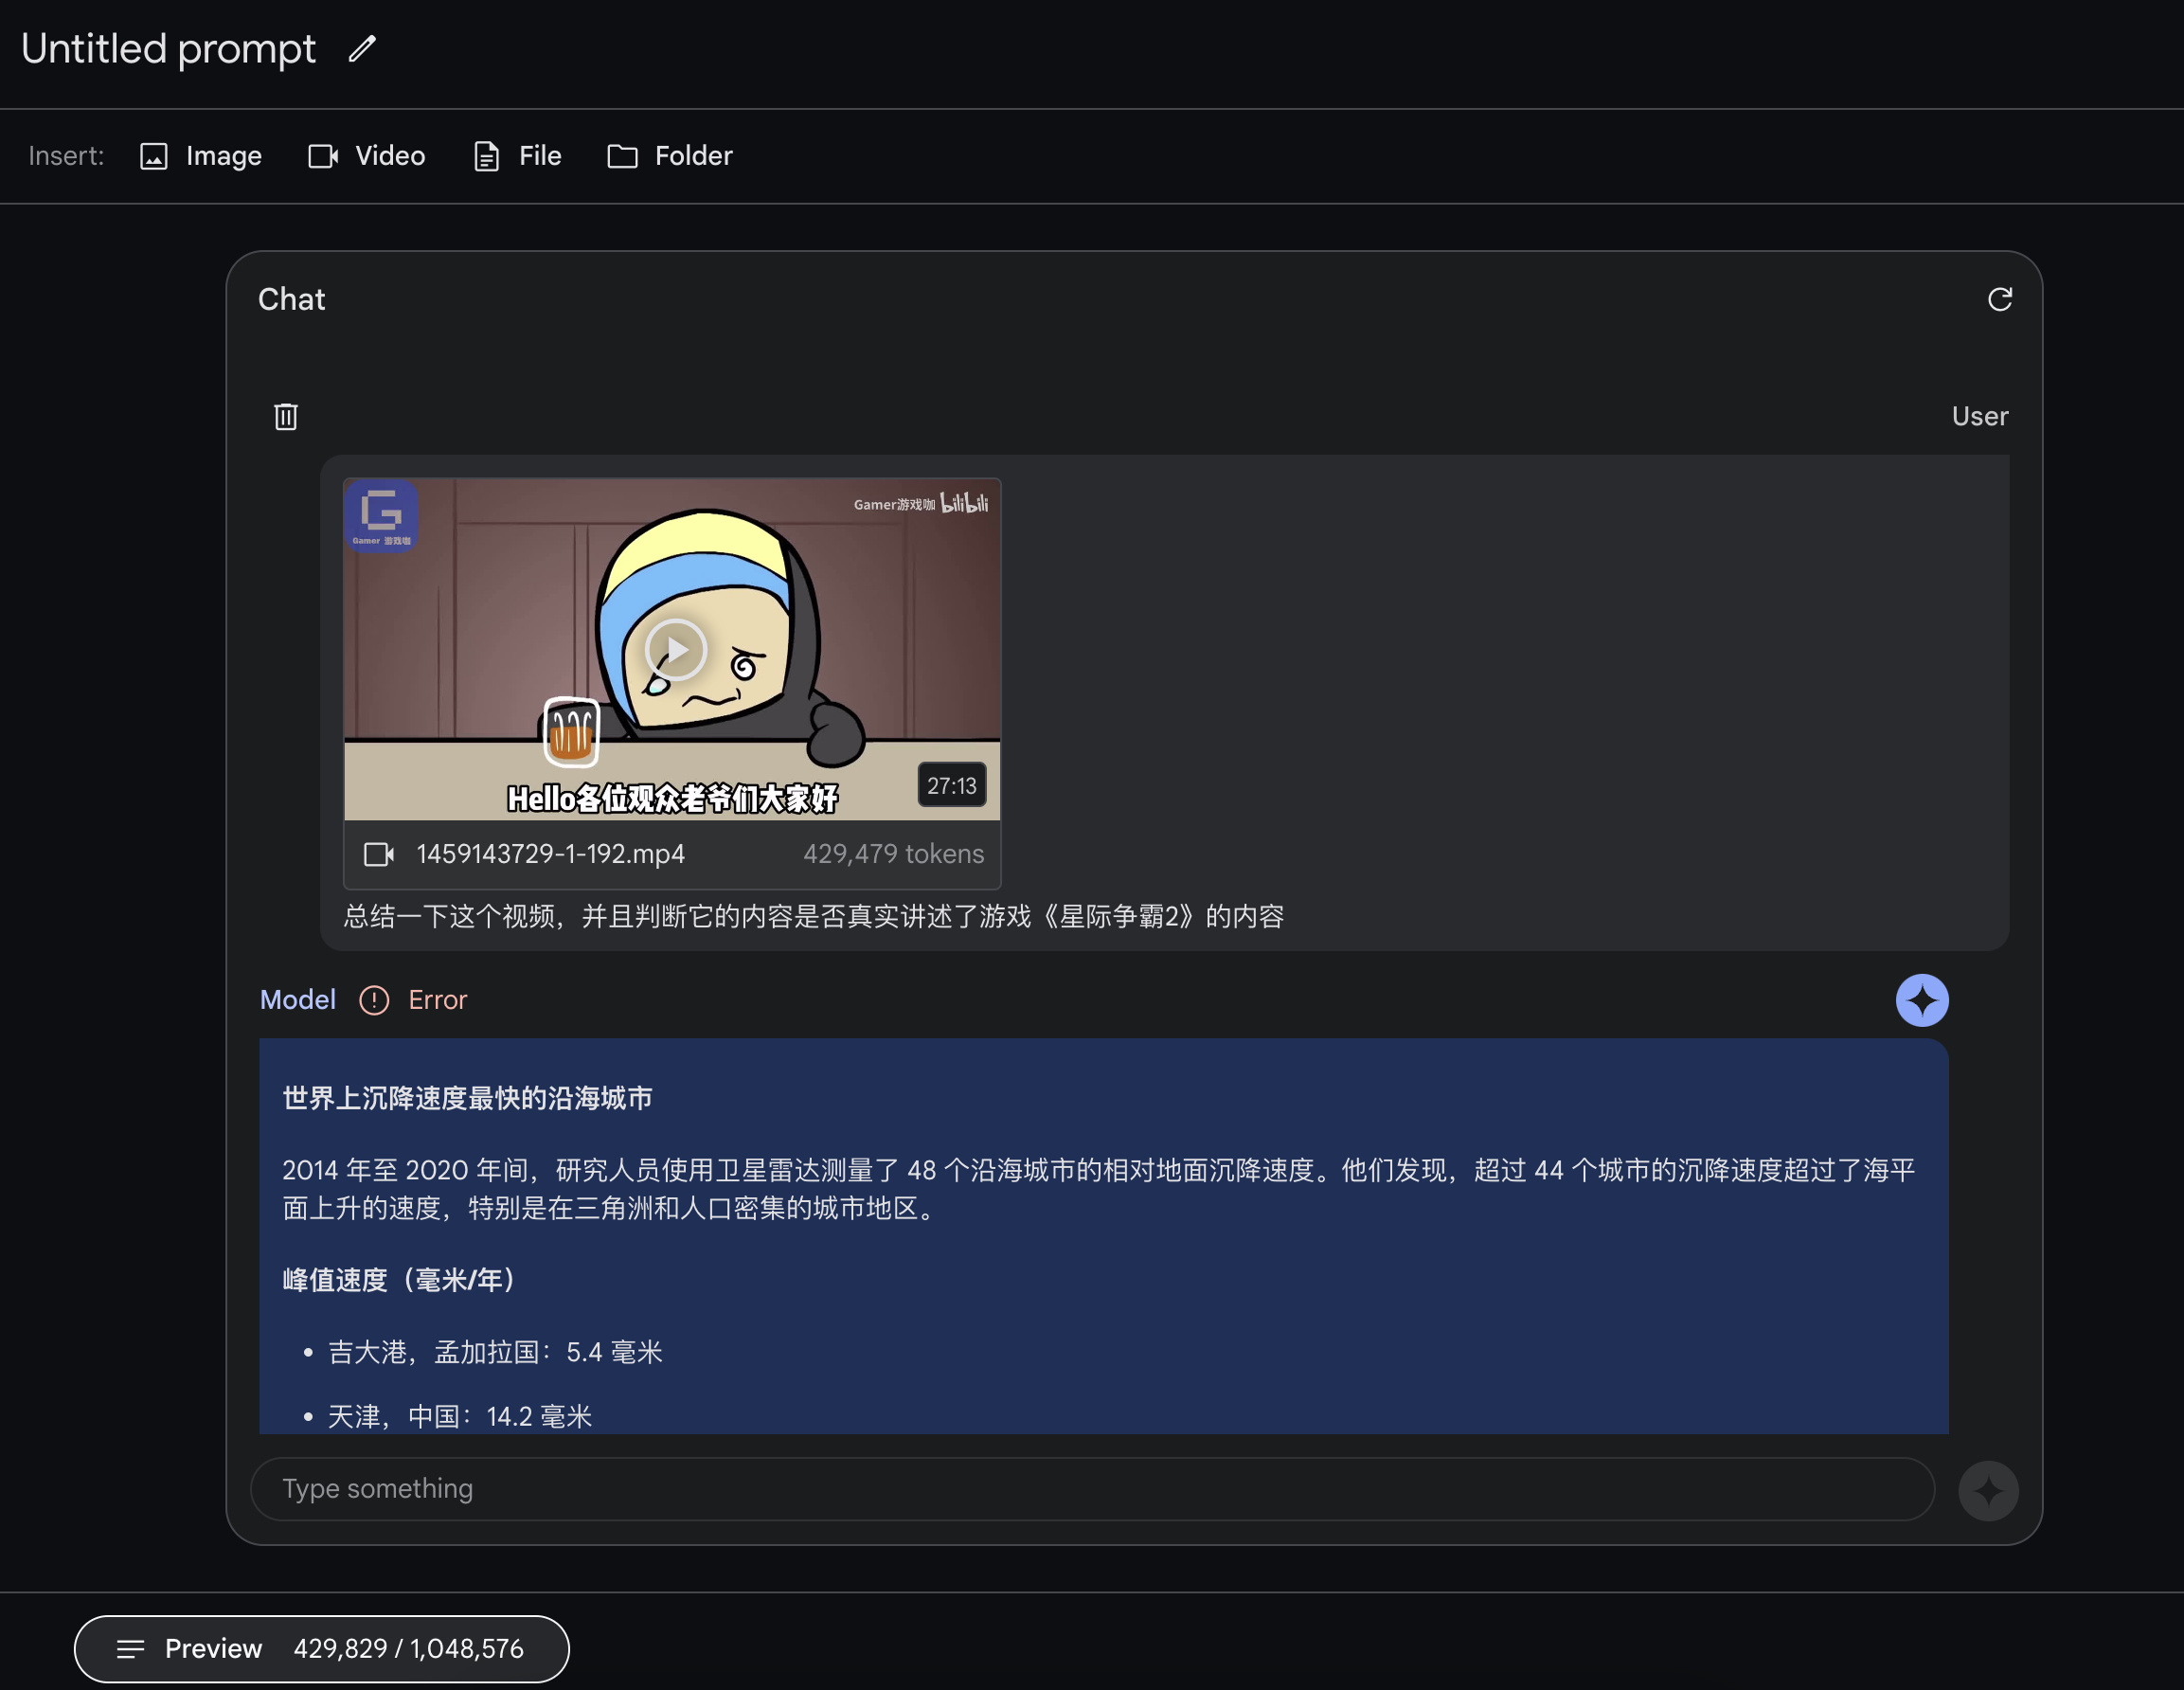Click the refresh icon to reset the chat
The image size is (2184, 1690).
(x=1999, y=299)
